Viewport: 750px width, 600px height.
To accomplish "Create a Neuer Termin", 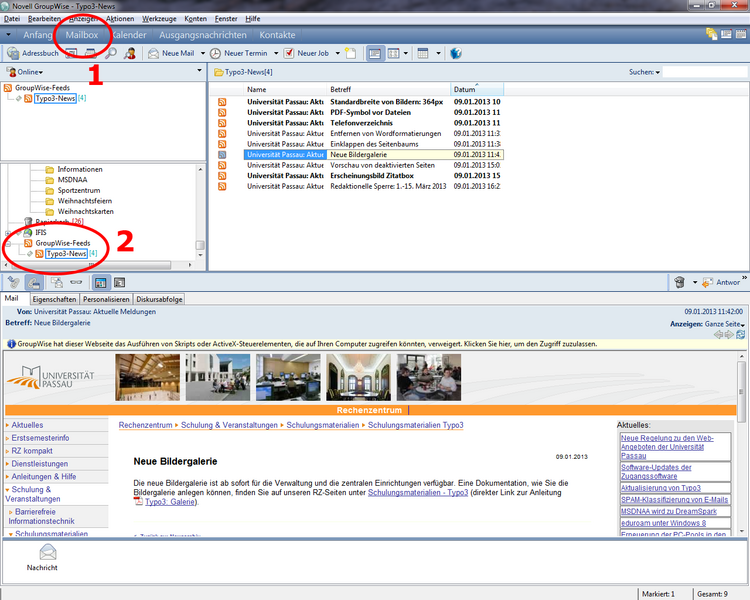I will pyautogui.click(x=239, y=53).
